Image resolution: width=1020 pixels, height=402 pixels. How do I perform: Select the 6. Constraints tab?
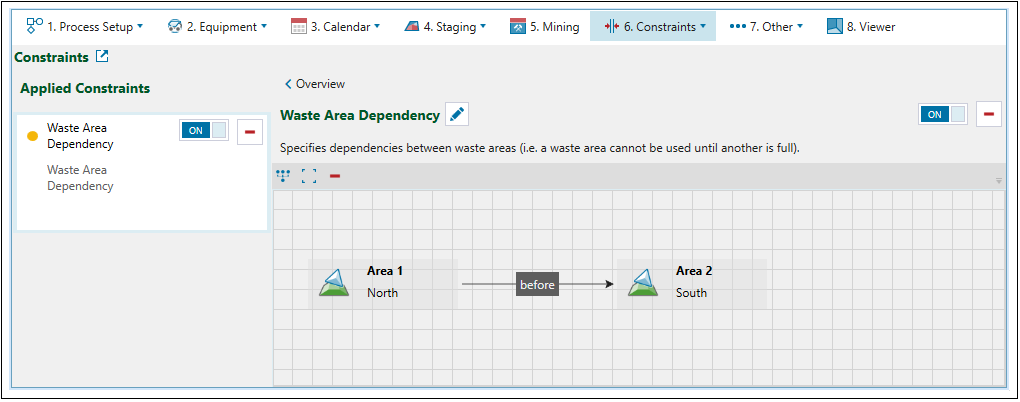pyautogui.click(x=652, y=27)
